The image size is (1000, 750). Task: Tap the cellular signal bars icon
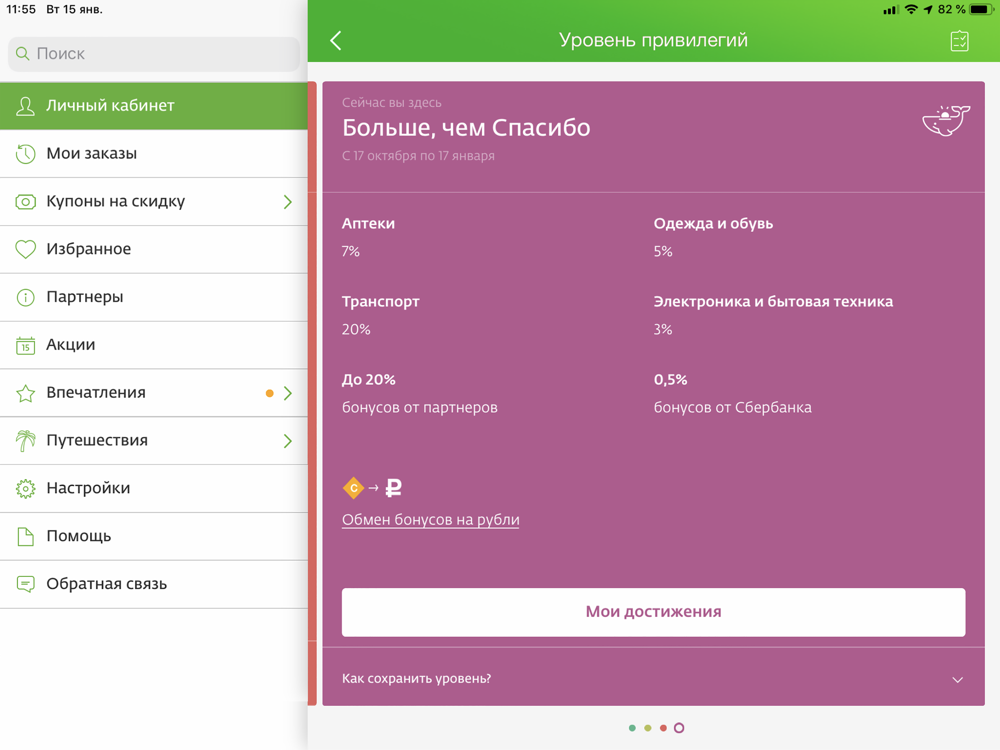[x=891, y=10]
